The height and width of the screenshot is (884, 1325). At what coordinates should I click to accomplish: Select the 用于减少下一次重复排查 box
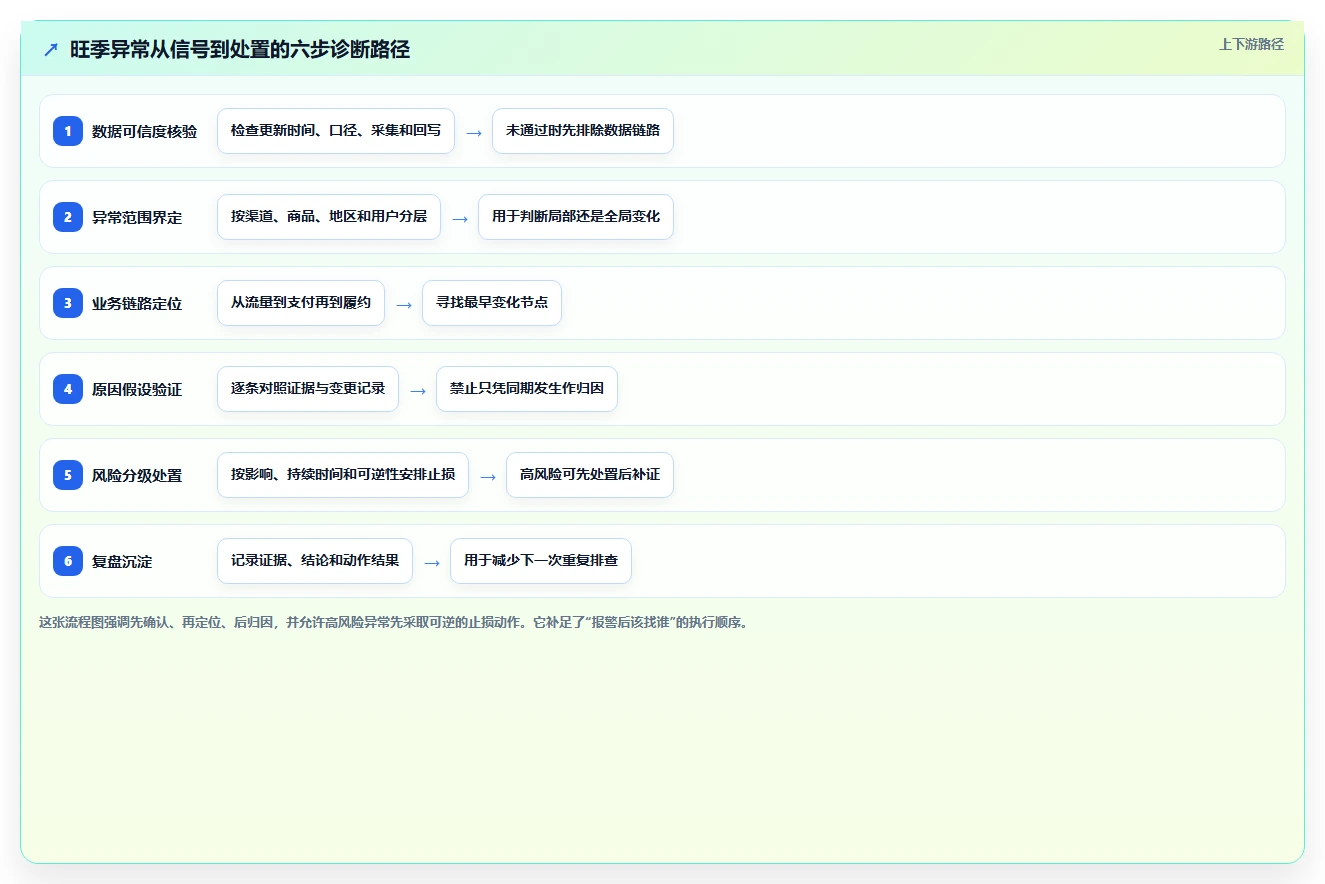click(x=541, y=560)
